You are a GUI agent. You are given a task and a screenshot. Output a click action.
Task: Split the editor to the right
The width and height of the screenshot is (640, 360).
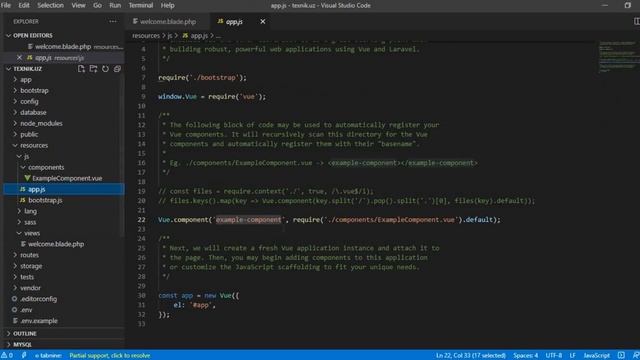pos(636,21)
